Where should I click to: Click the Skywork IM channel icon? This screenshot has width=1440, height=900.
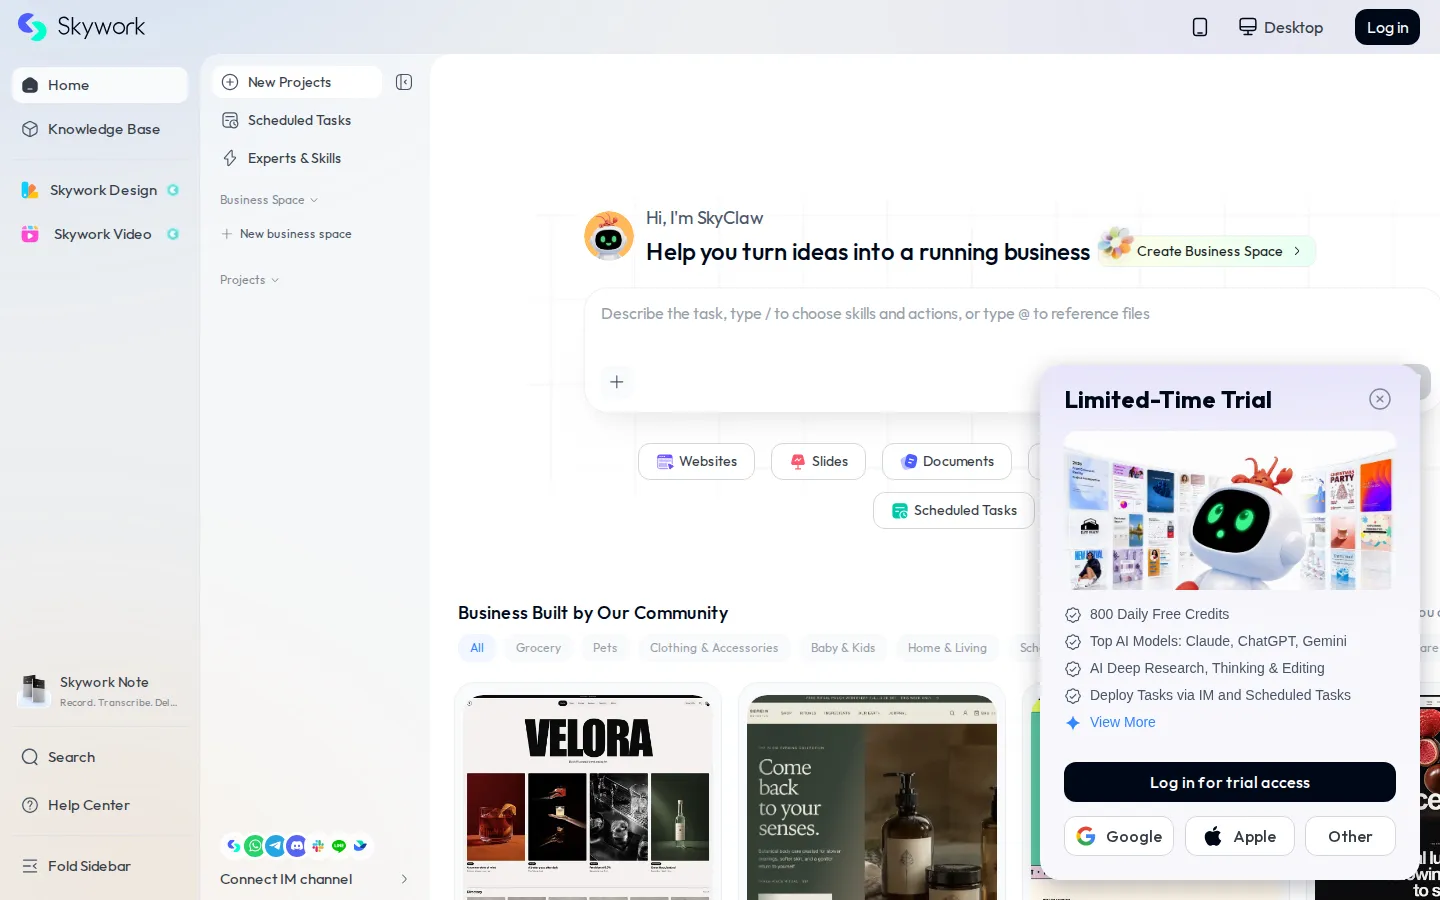point(233,846)
